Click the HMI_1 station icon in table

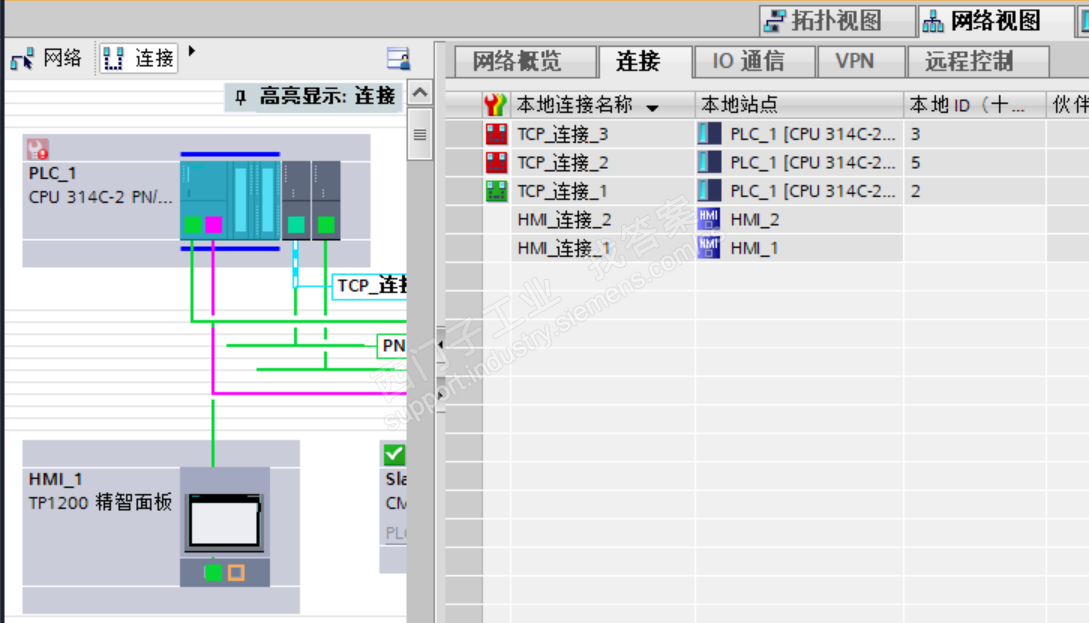(709, 247)
